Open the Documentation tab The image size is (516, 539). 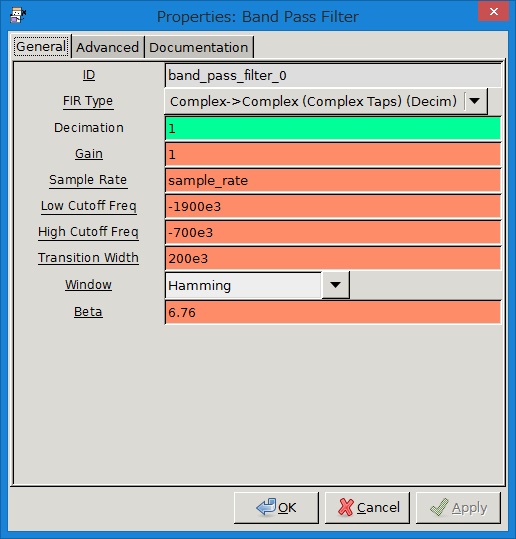(199, 47)
